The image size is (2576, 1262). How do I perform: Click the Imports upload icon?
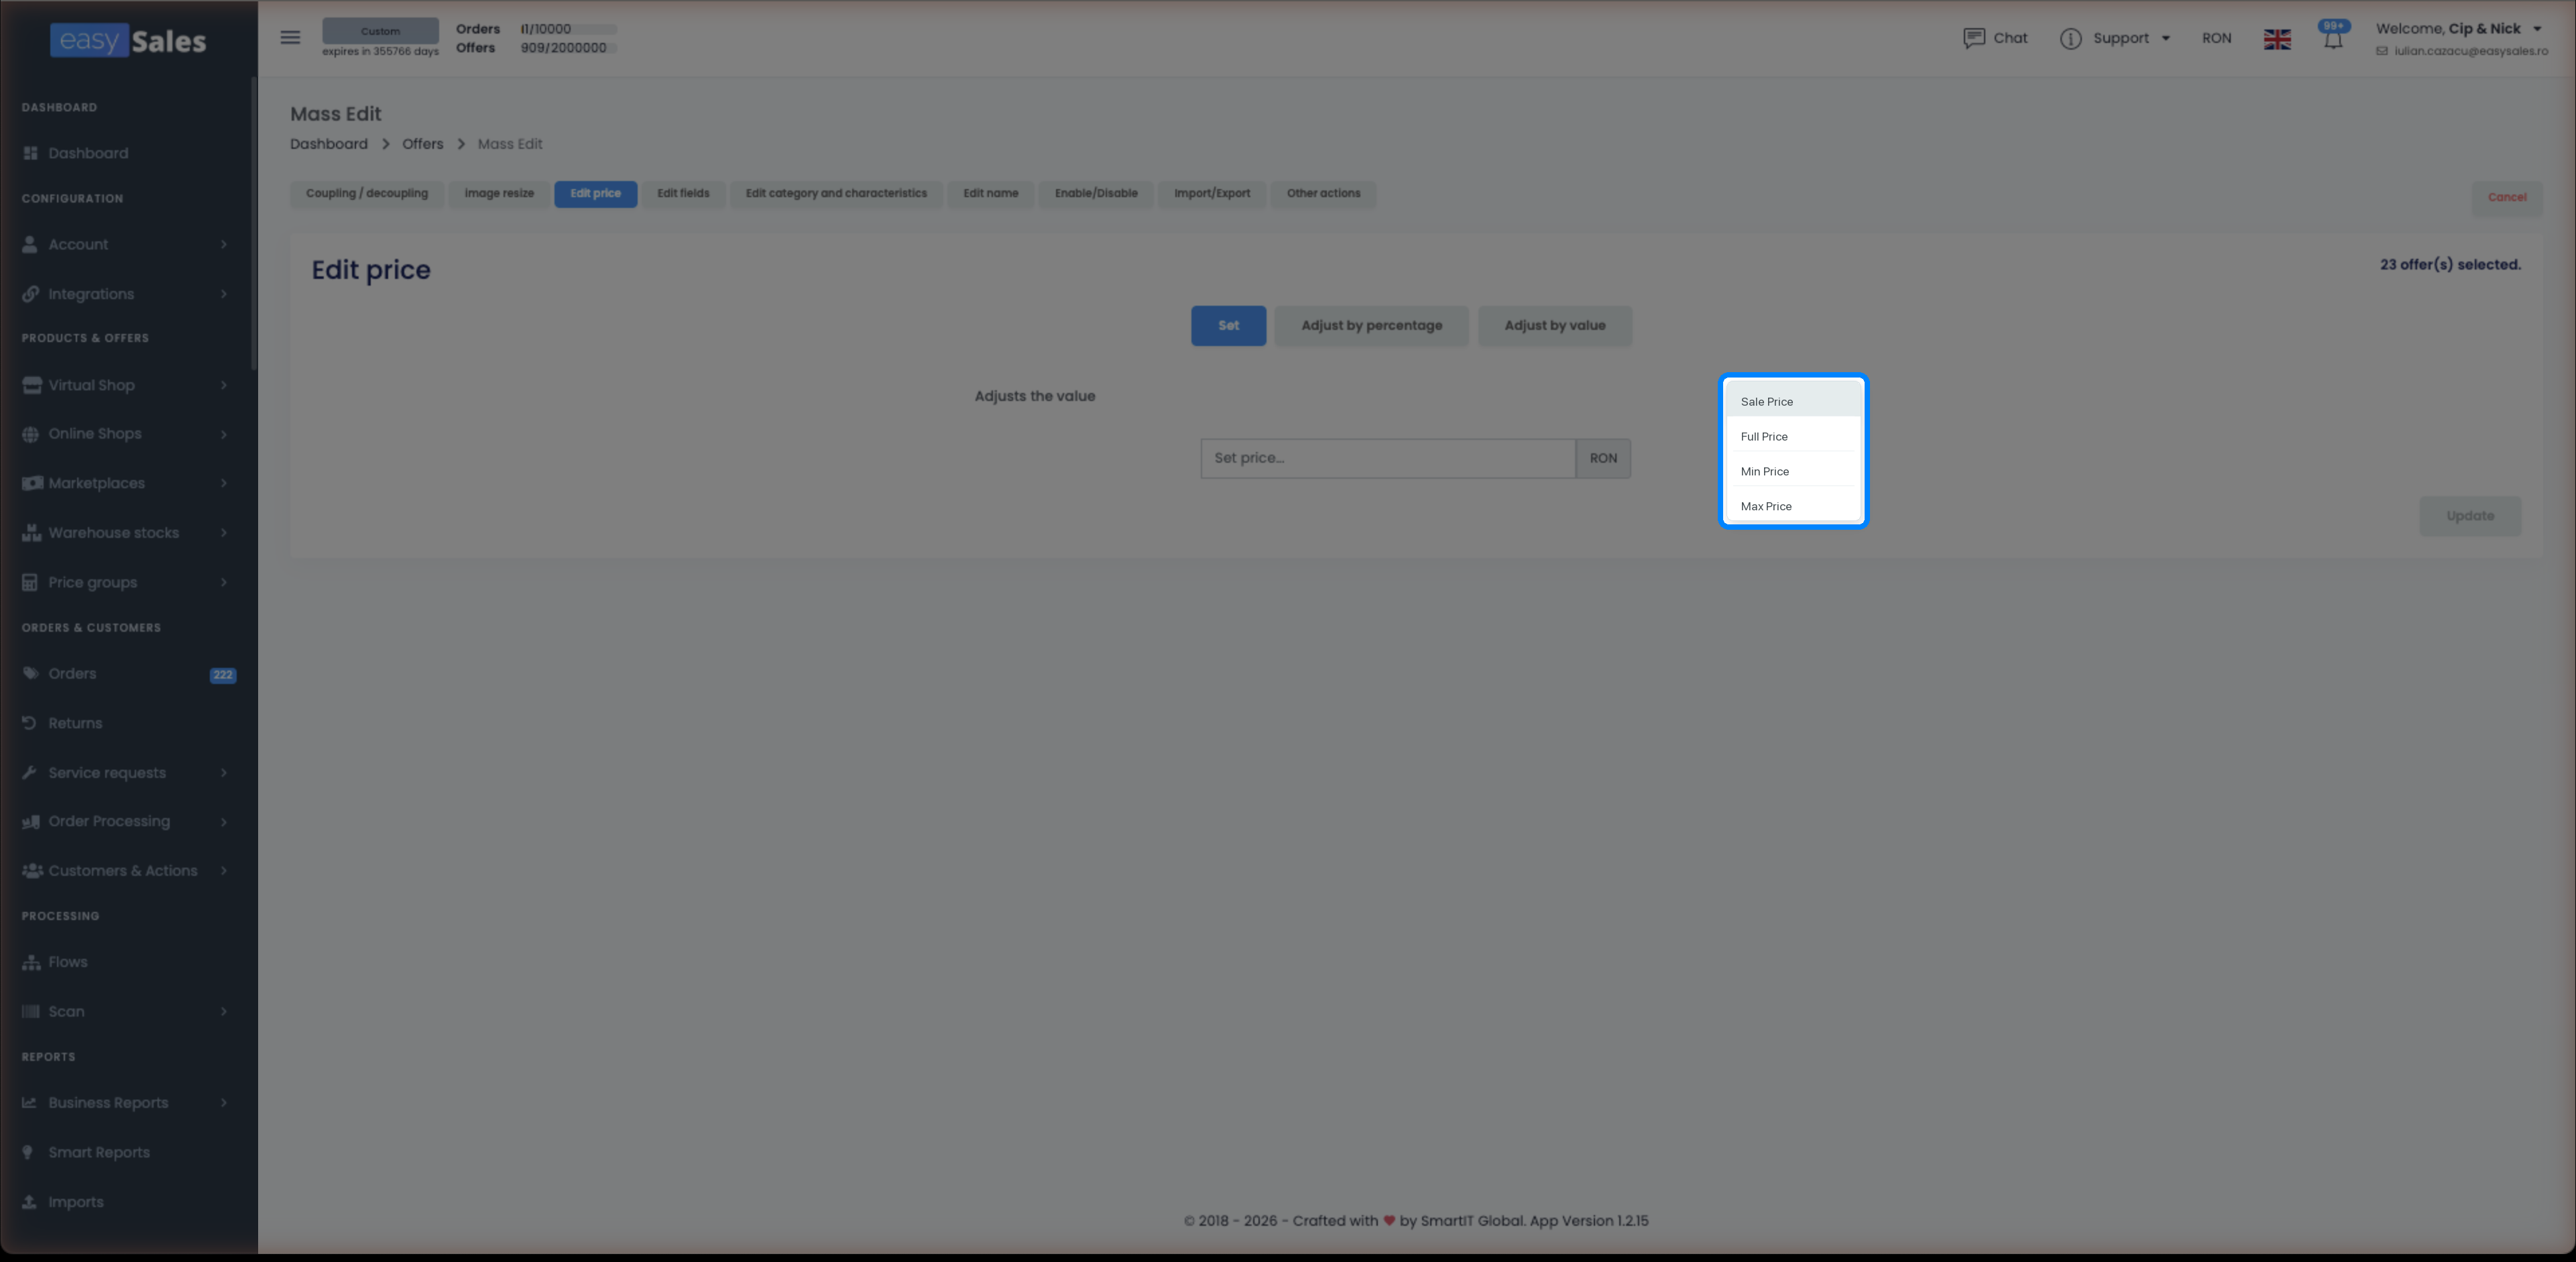(x=29, y=1201)
